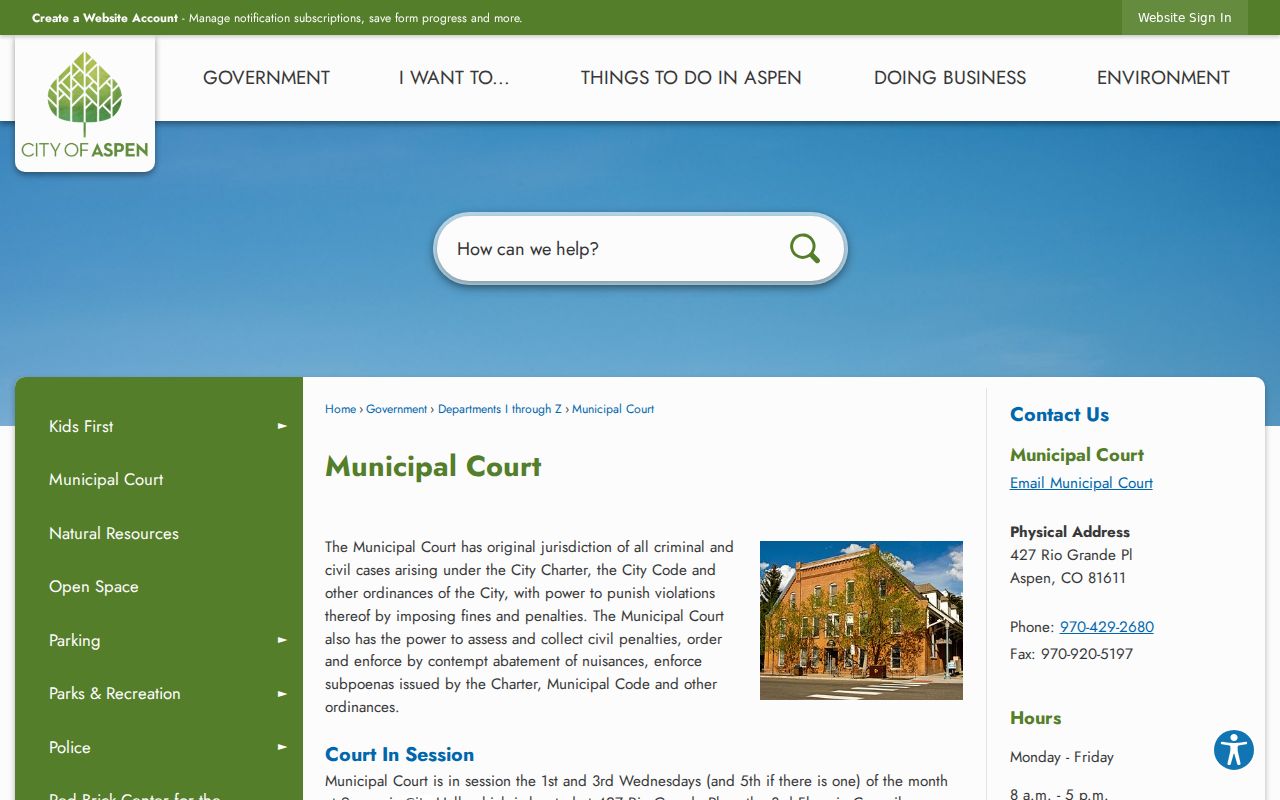Select Municipal Court in sidebar
The image size is (1280, 800).
(x=106, y=480)
